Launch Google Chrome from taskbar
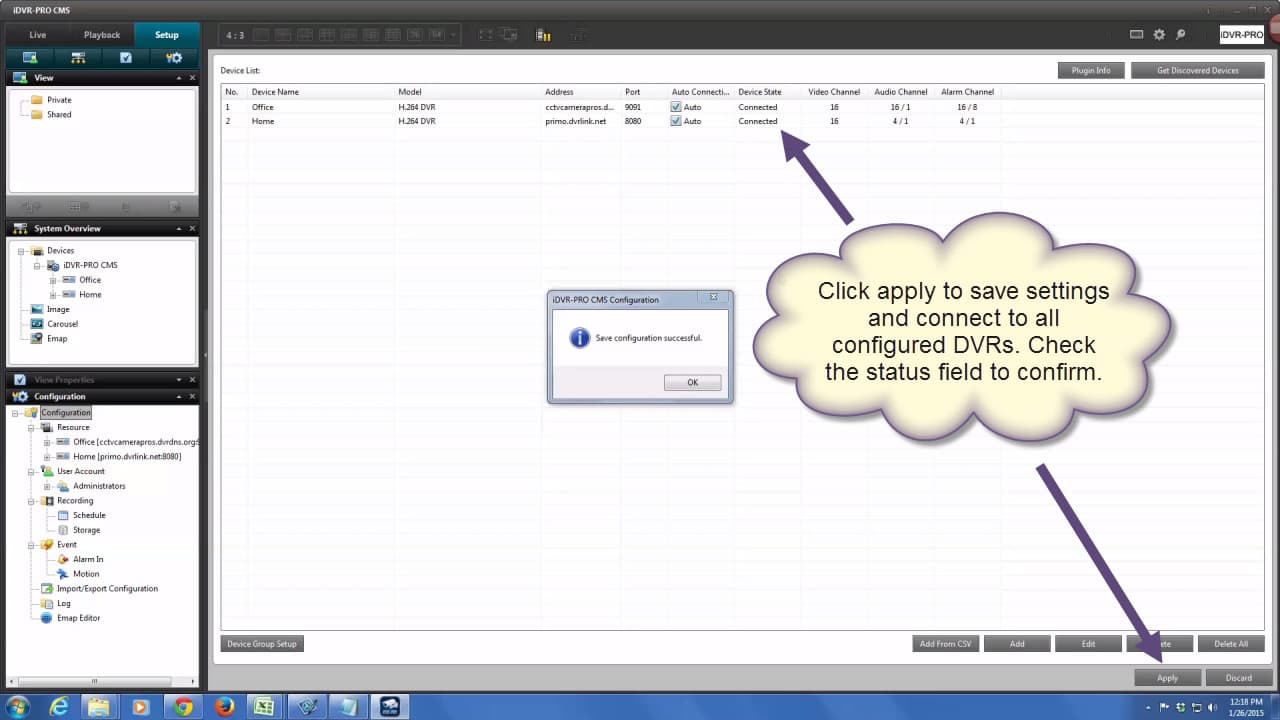1280x720 pixels. [x=183, y=707]
